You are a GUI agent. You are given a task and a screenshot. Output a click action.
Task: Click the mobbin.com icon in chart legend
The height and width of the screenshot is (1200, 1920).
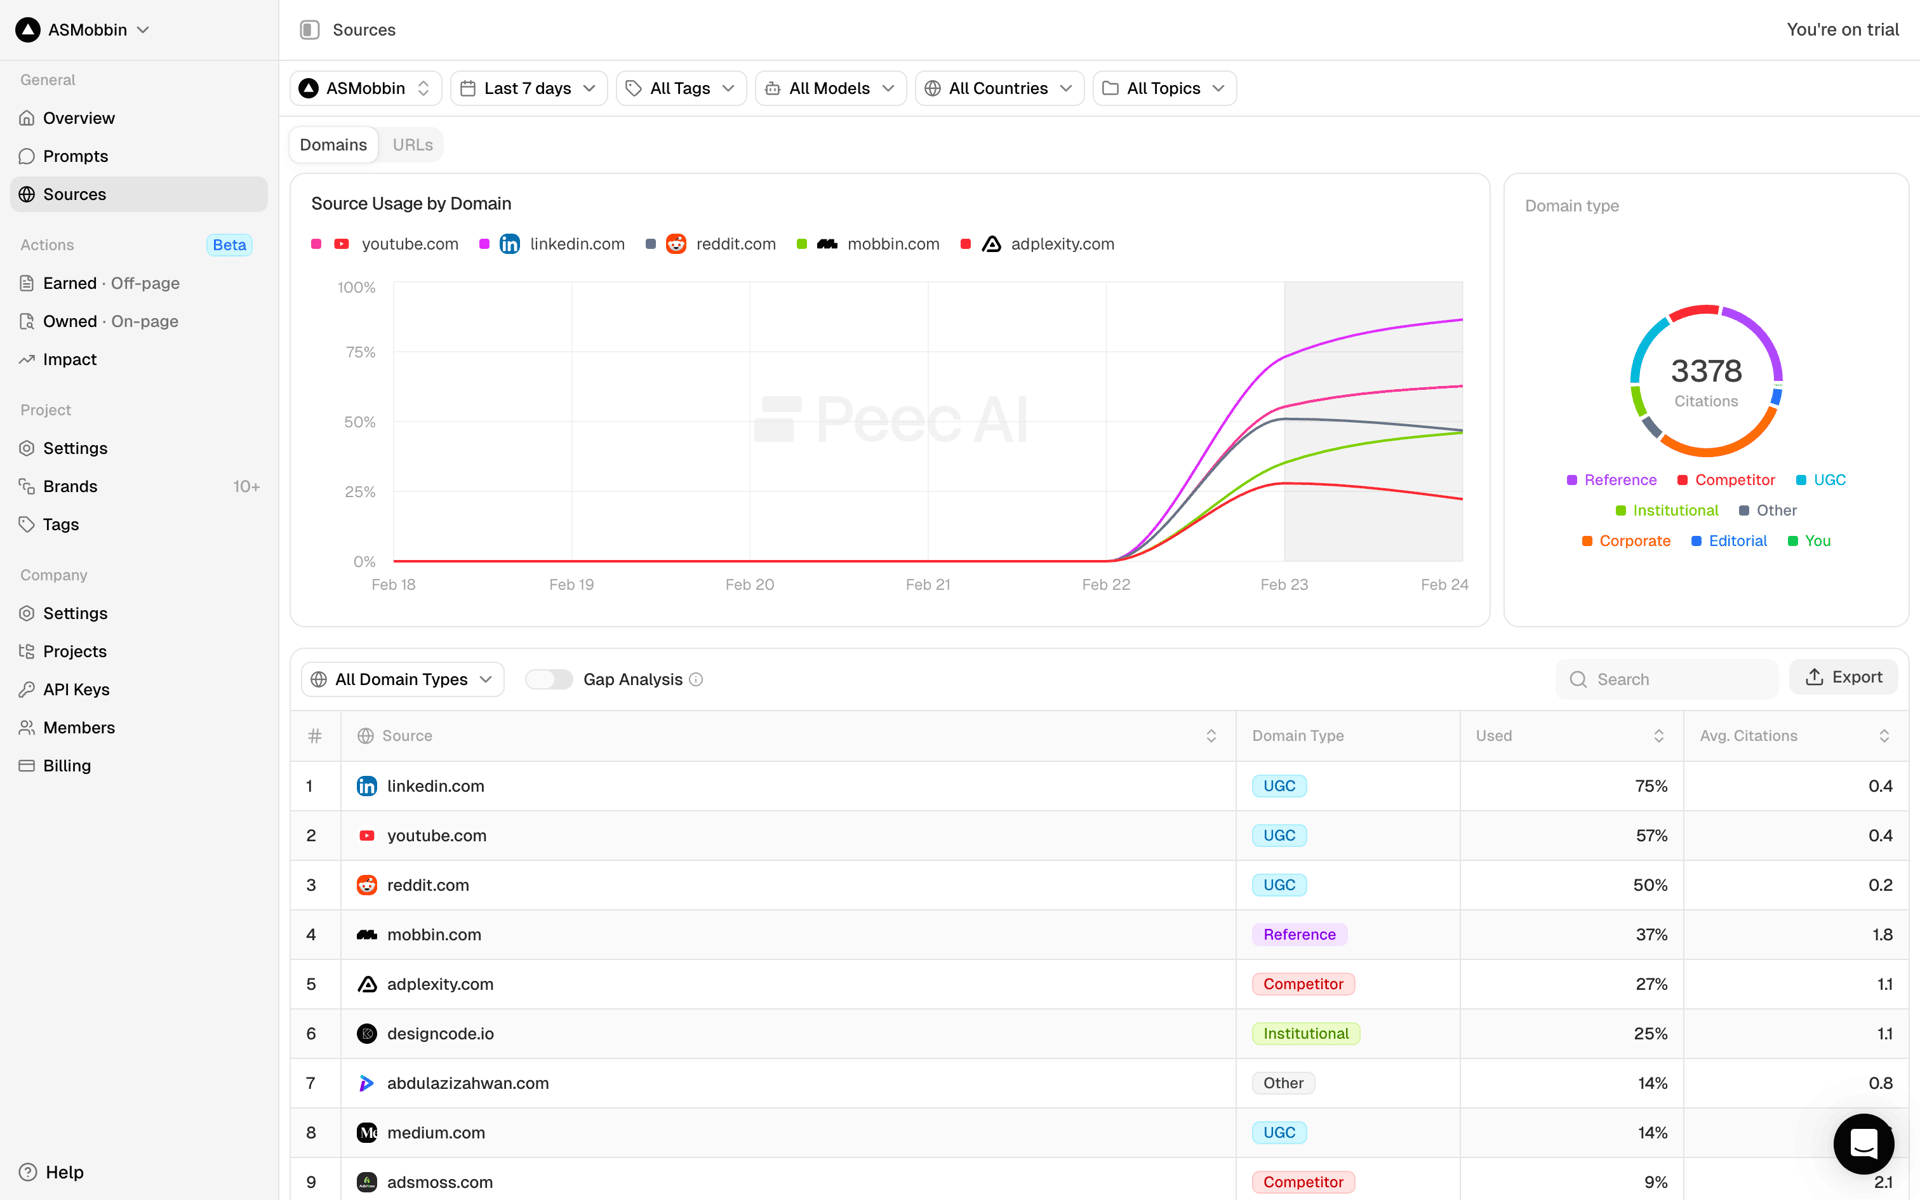(827, 244)
